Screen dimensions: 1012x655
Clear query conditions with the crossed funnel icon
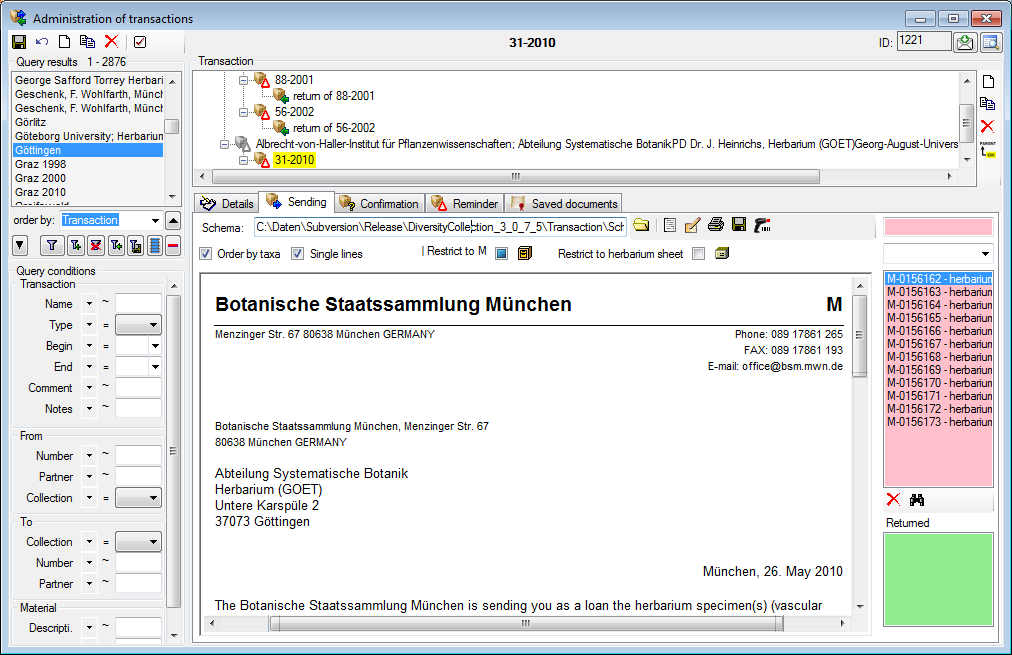(96, 245)
